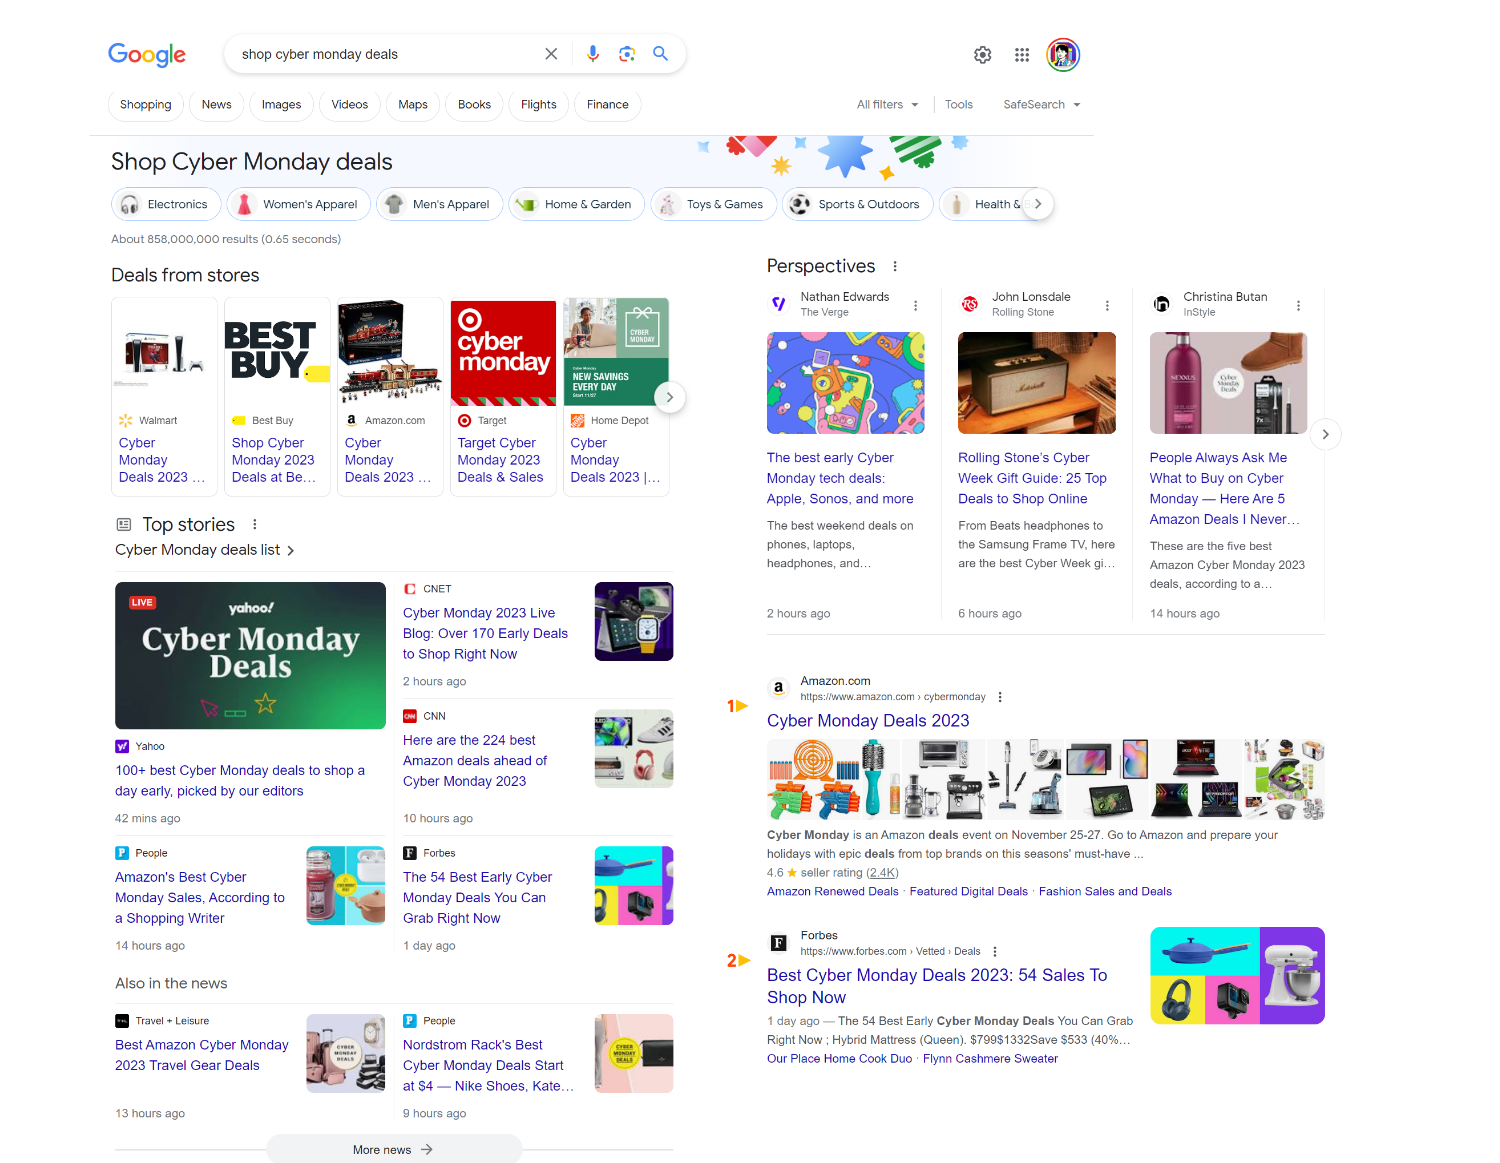Open Yahoo Cyber Monday Deals live thumbnail
Viewport: 1500px width, 1163px height.
pyautogui.click(x=250, y=655)
